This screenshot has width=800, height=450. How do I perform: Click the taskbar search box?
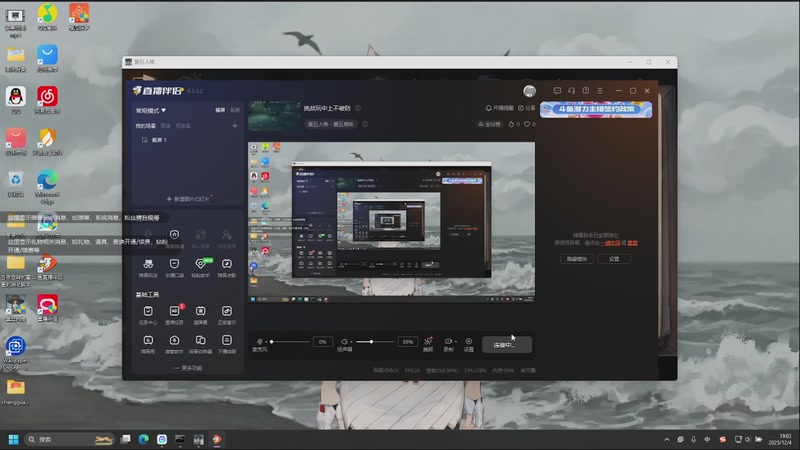(70, 439)
